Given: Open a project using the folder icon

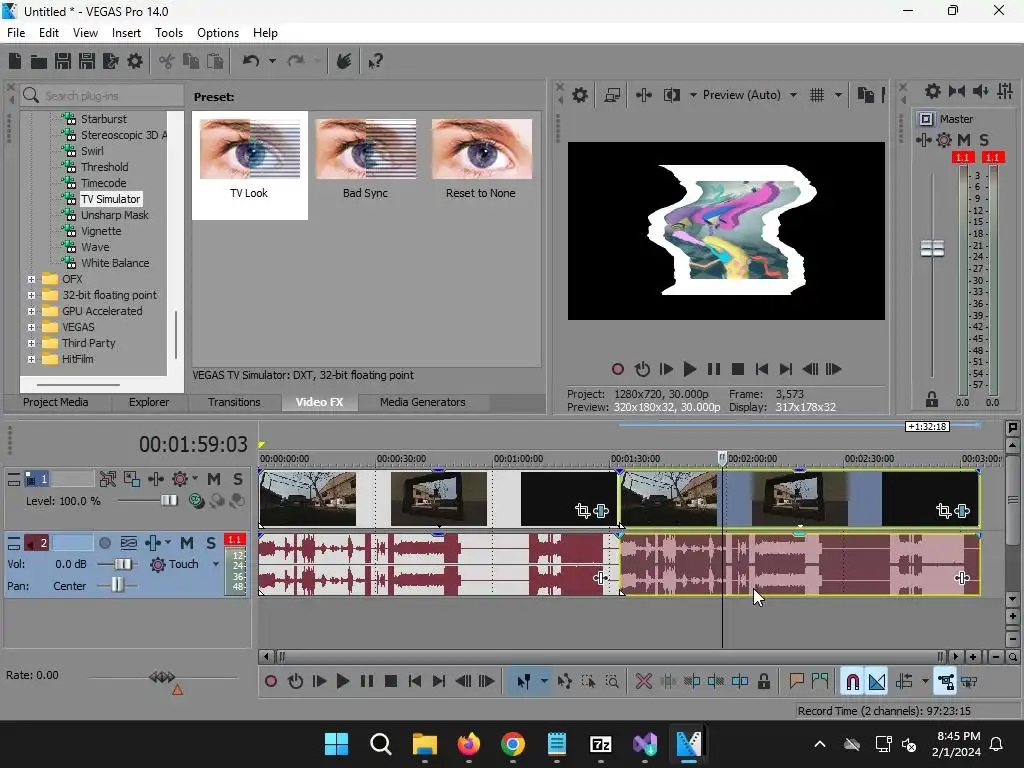Looking at the screenshot, I should [39, 61].
